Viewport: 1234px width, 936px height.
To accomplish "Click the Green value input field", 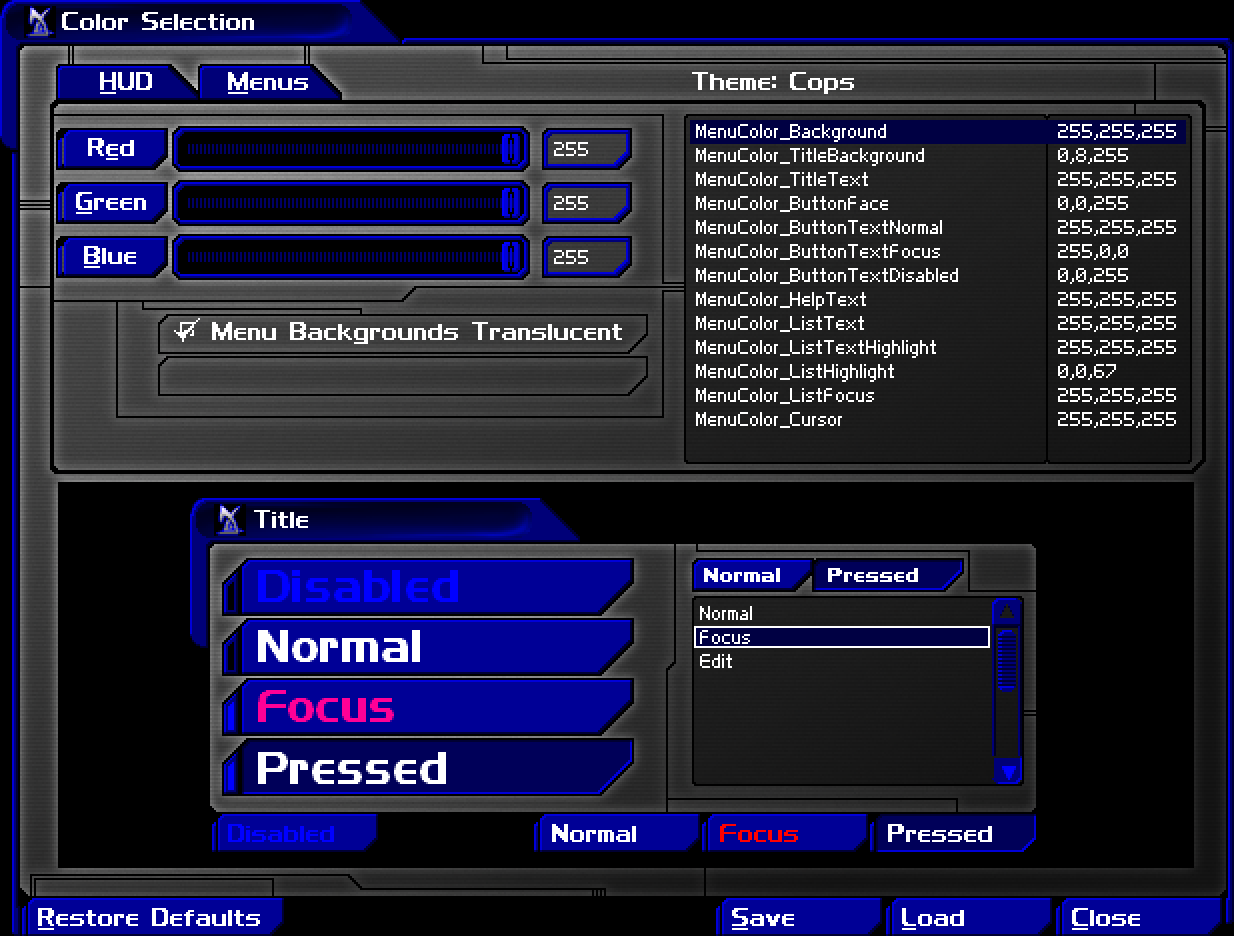I will 587,203.
